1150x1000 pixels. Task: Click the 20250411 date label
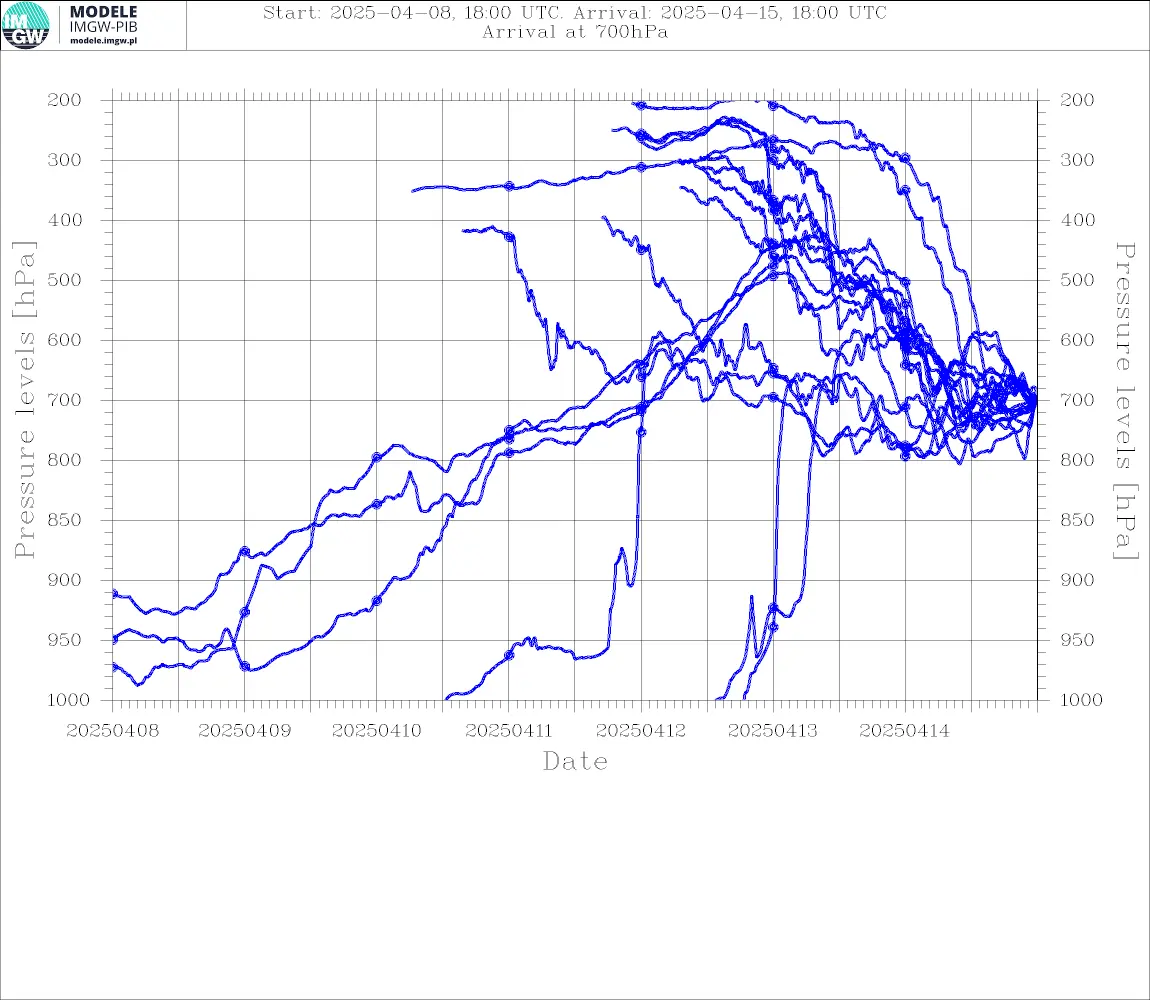[509, 731]
